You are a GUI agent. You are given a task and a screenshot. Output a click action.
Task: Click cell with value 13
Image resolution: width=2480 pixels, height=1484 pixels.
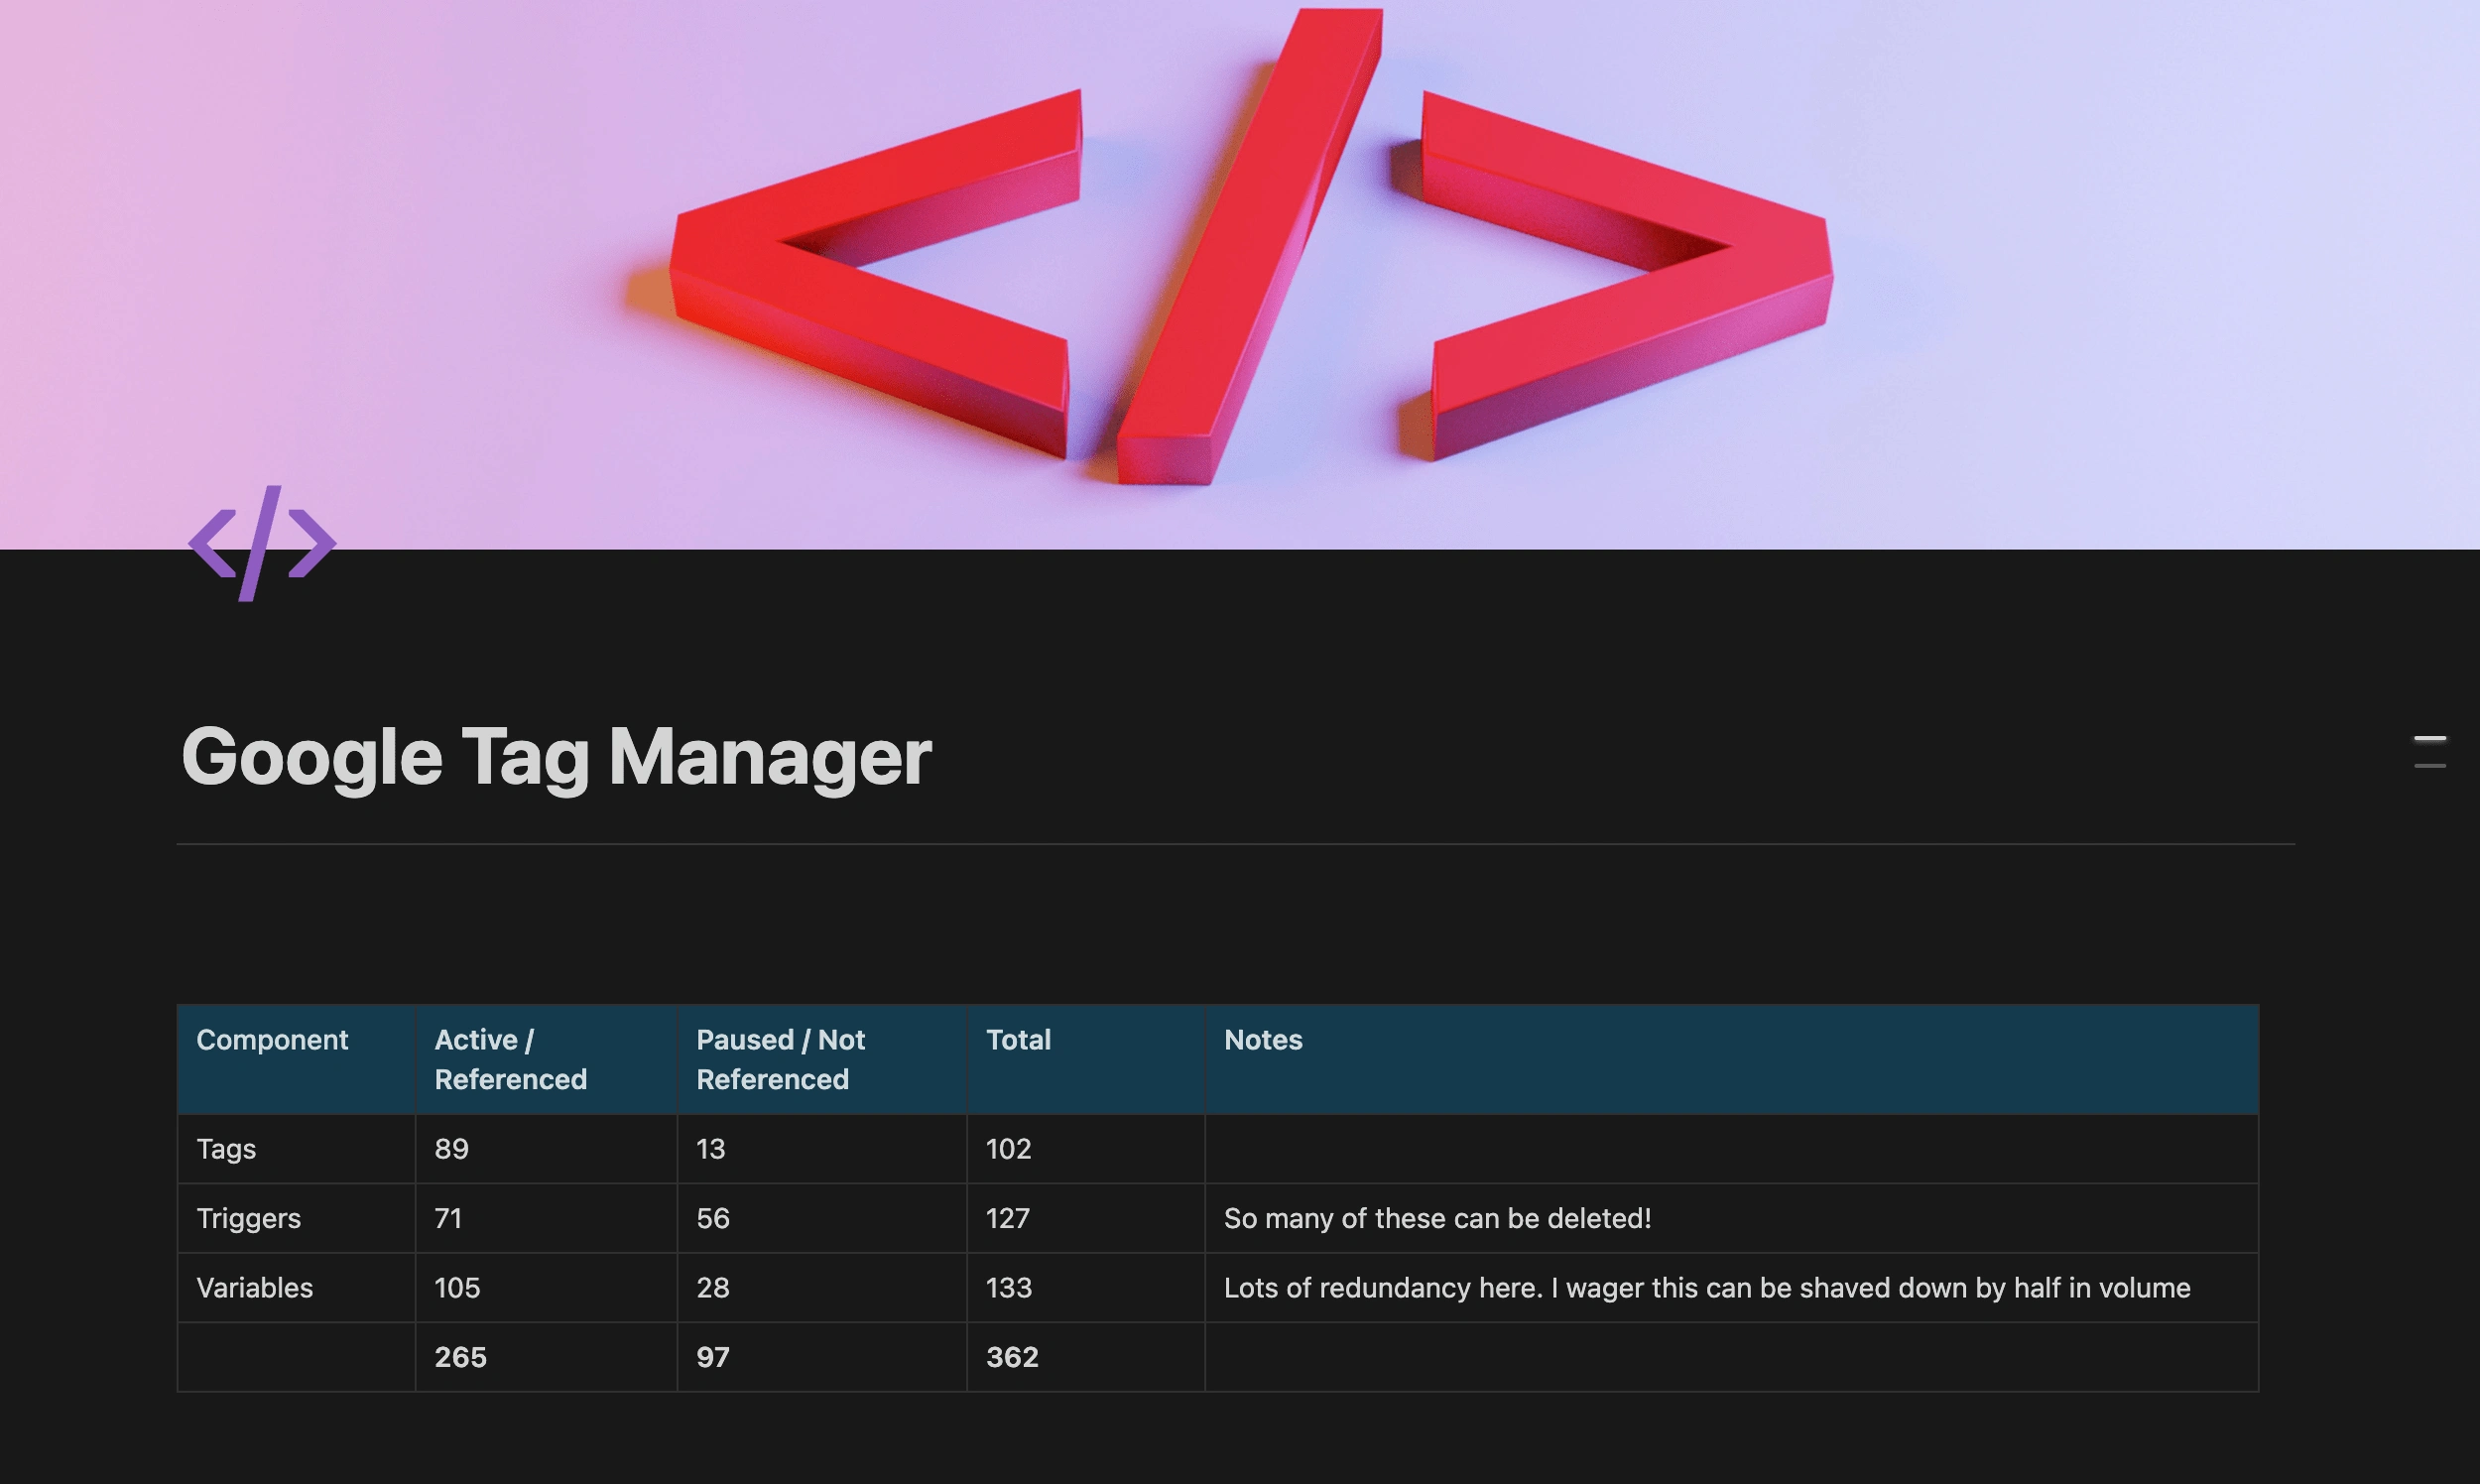click(822, 1149)
